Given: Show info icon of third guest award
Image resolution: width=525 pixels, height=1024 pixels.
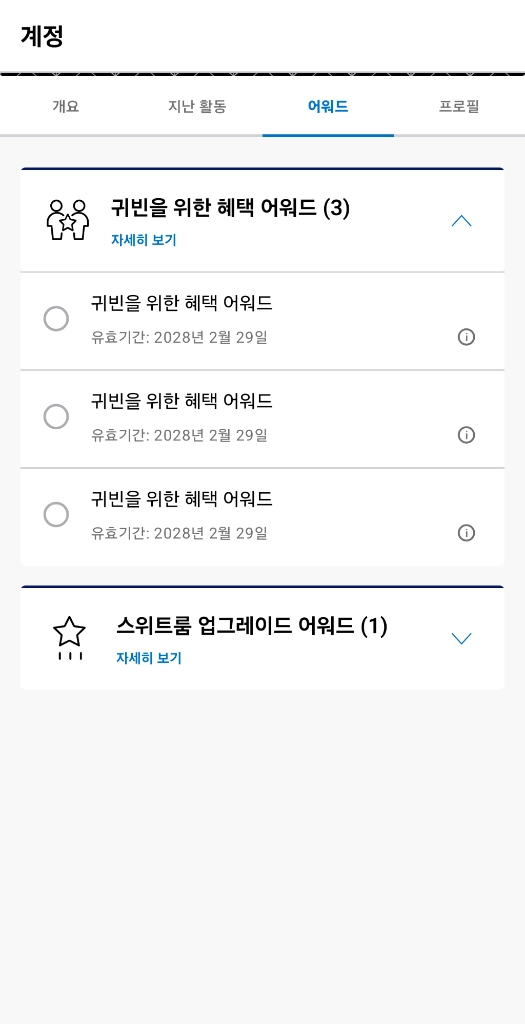Looking at the screenshot, I should tap(466, 533).
